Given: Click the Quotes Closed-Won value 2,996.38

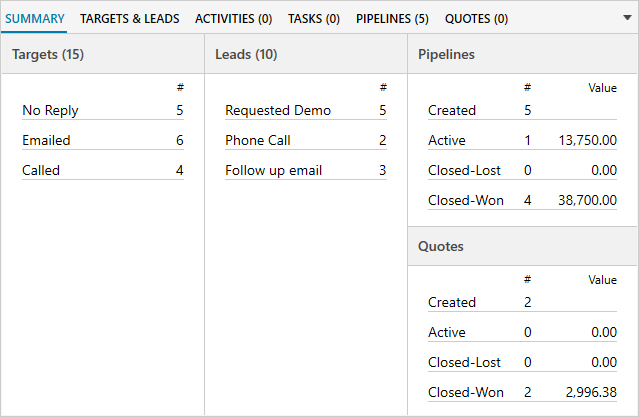Looking at the screenshot, I should pos(592,393).
